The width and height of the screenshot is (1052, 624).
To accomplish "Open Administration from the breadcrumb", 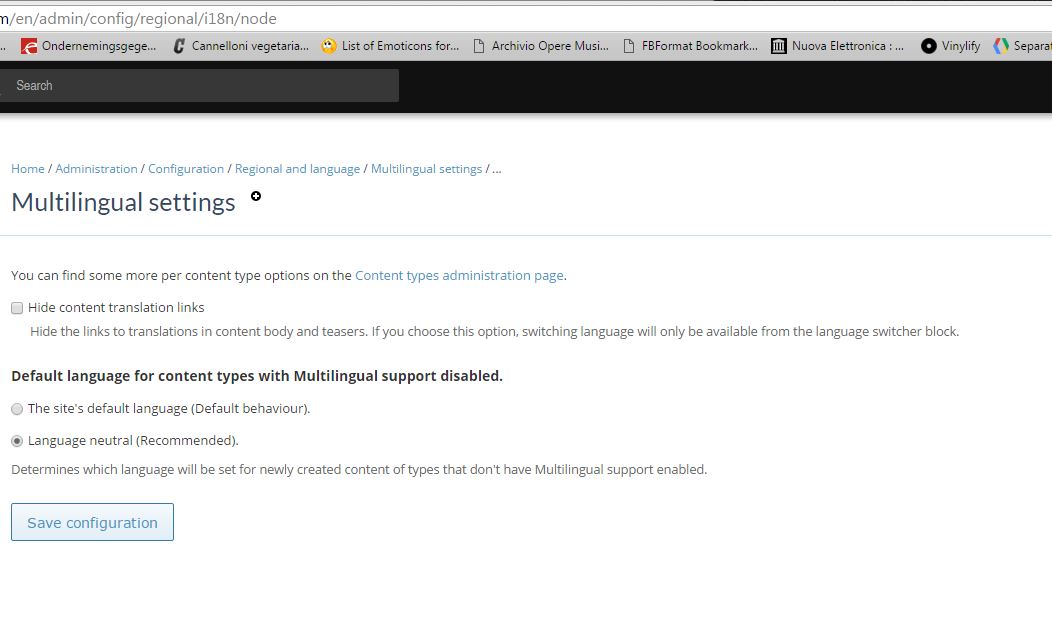I will click(96, 168).
